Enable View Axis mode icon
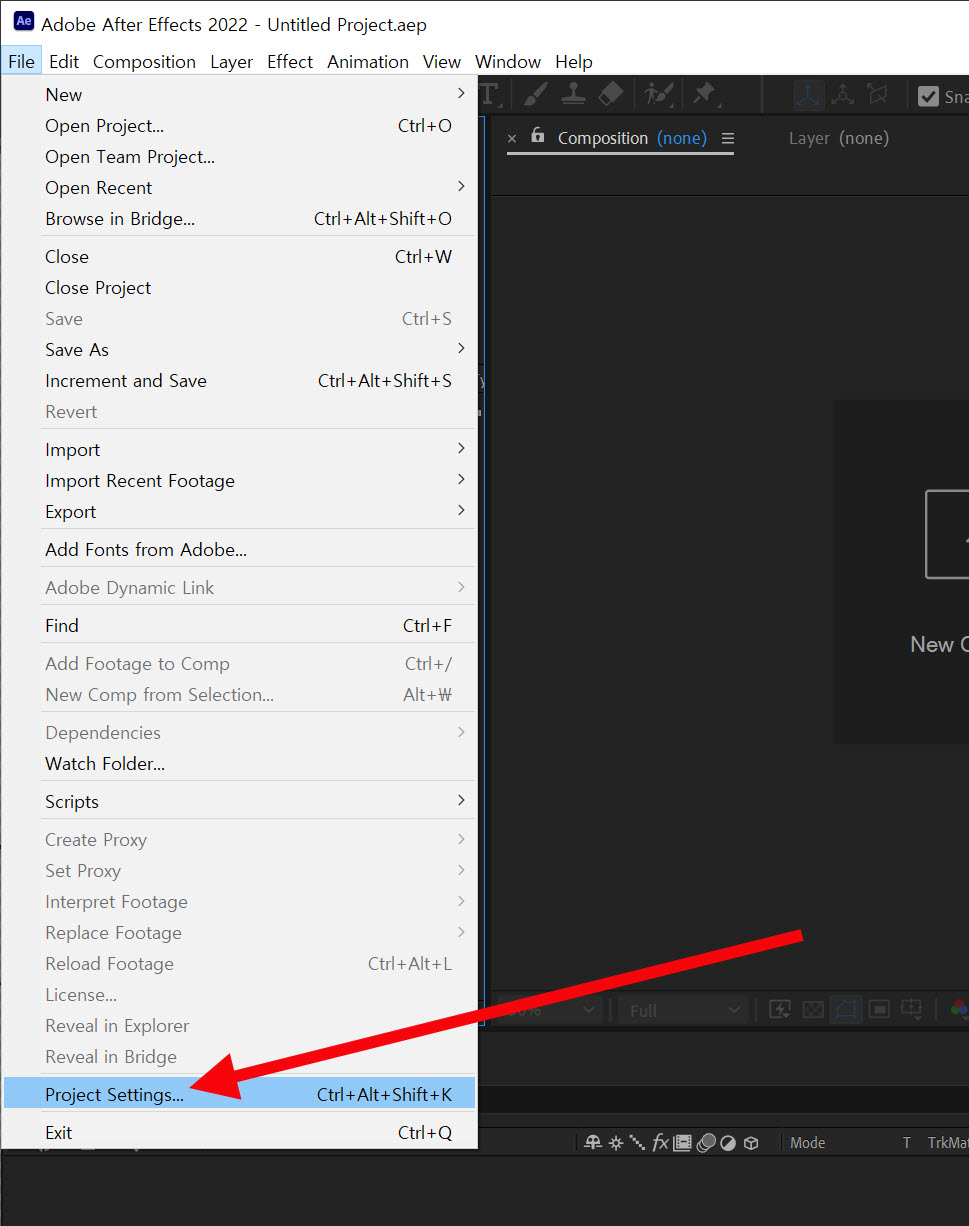This screenshot has height=1226, width=969. (x=877, y=95)
